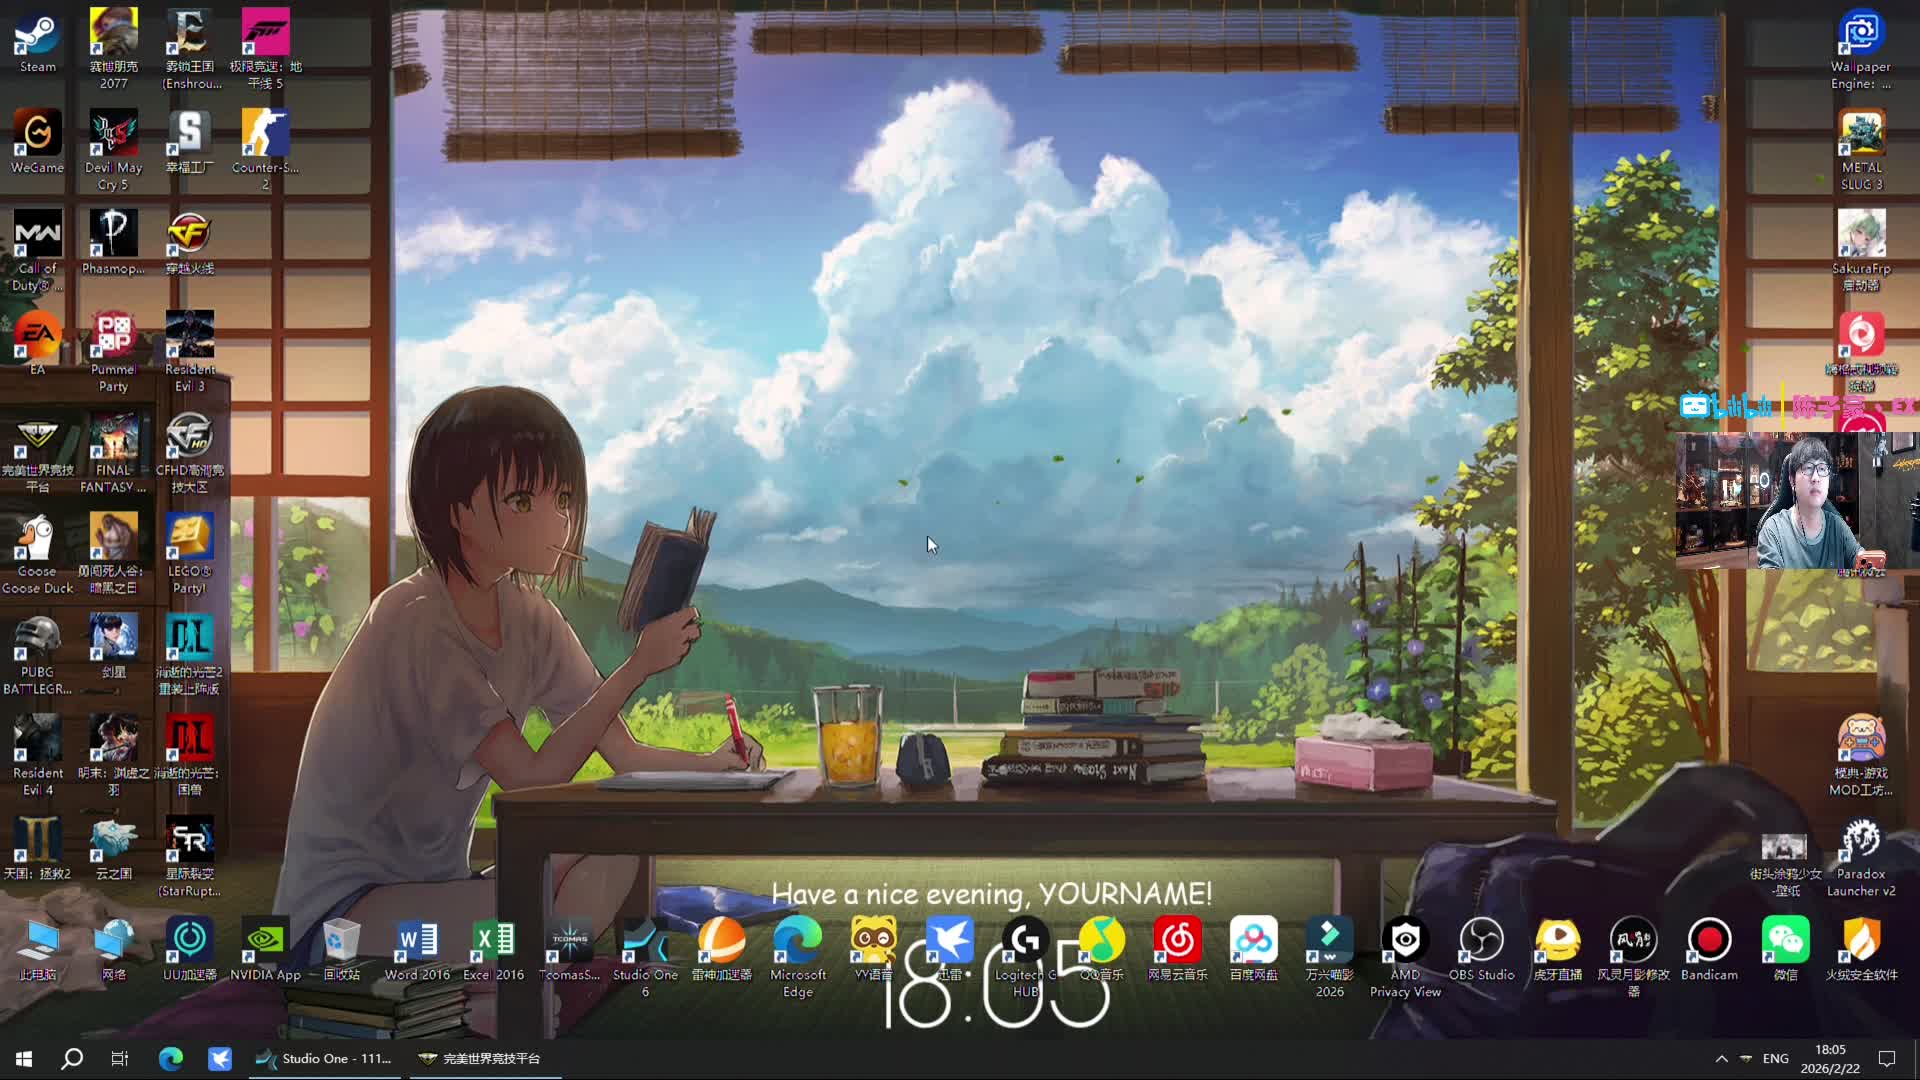Switch the ENG input language indicator
The image size is (1920, 1080).
(x=1775, y=1058)
